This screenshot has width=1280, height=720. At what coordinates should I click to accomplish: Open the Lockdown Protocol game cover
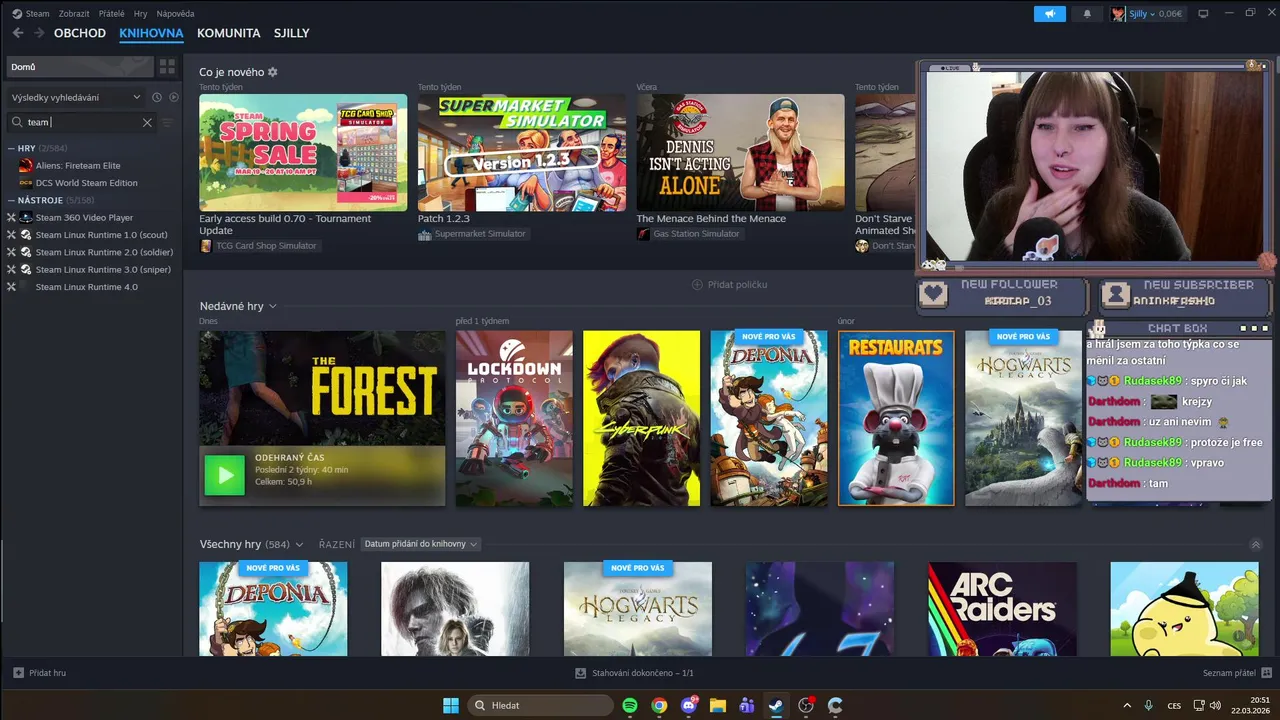click(514, 419)
